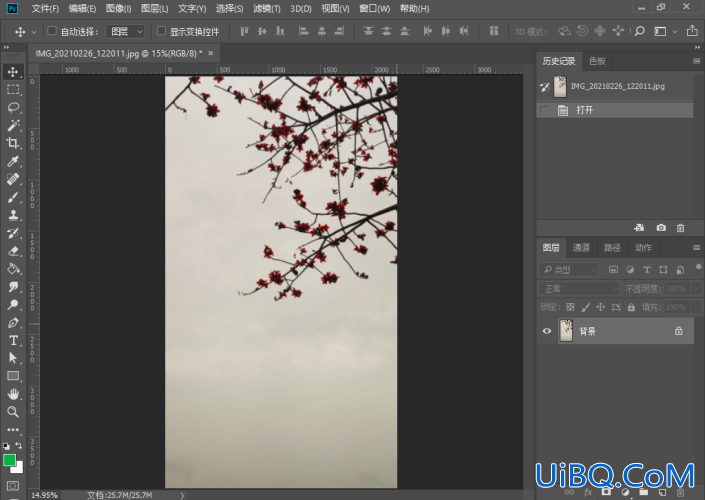Screen dimensions: 705x500
Task: Toggle history brush source box beside 打开
Action: click(544, 110)
